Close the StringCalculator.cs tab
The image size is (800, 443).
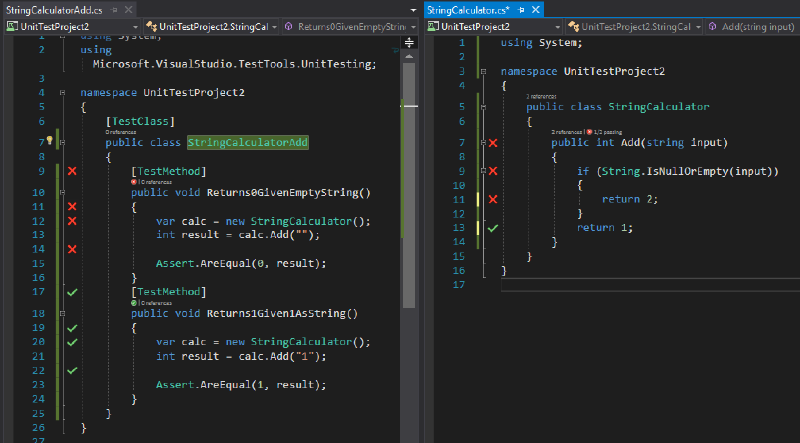[536, 10]
